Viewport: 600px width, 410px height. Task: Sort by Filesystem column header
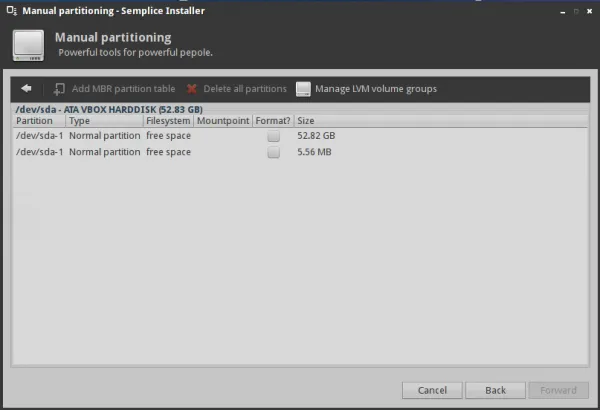(x=168, y=121)
